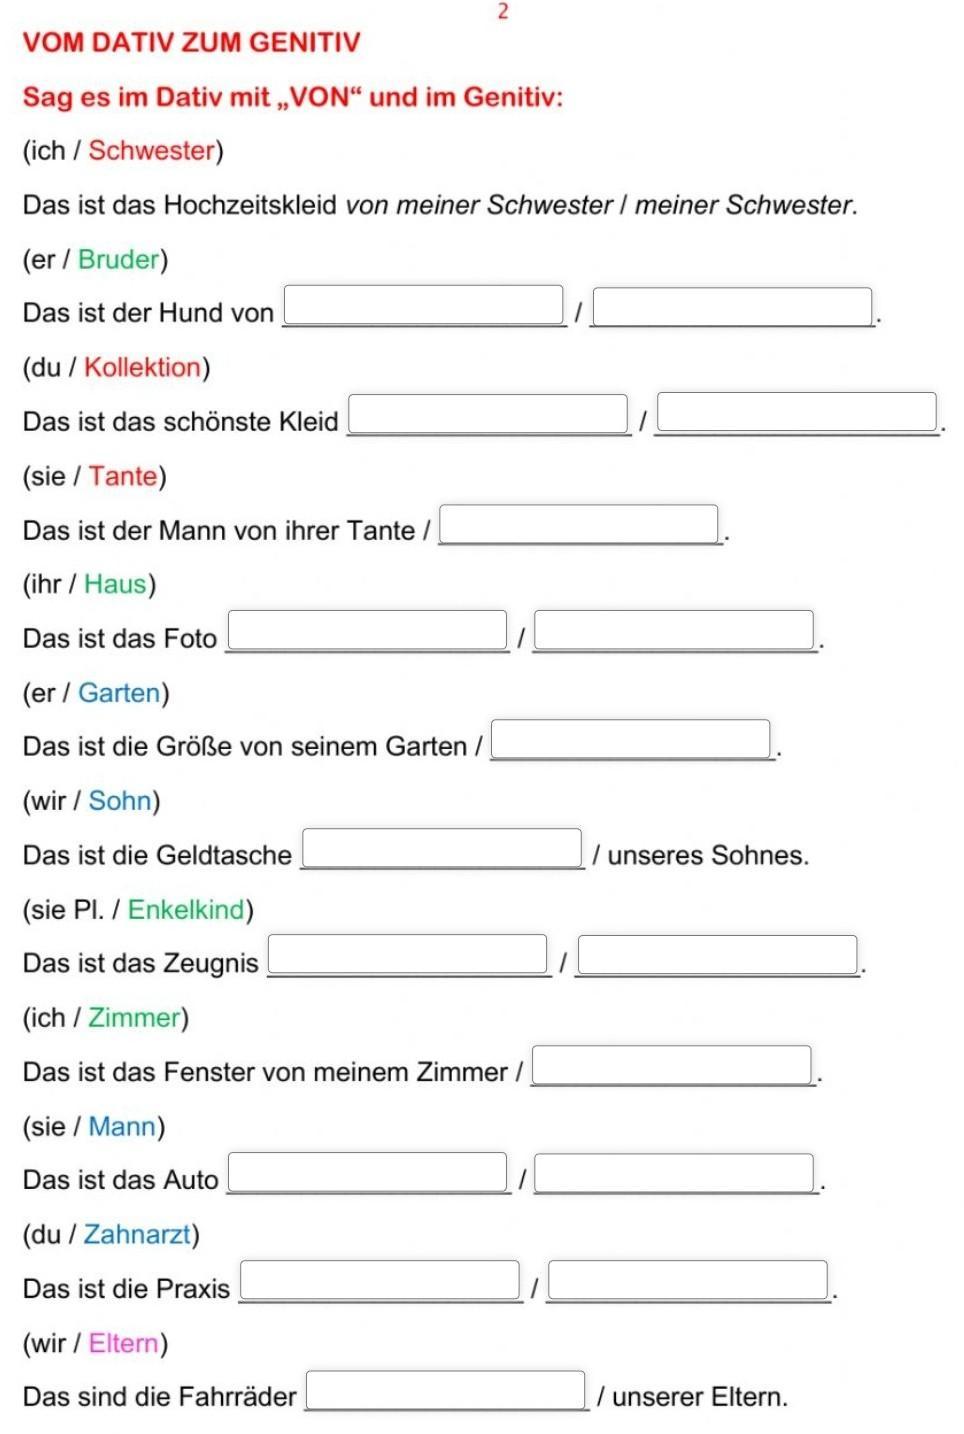Click second blank in the Mann sentence
This screenshot has height=1434, width=964.
674,1173
